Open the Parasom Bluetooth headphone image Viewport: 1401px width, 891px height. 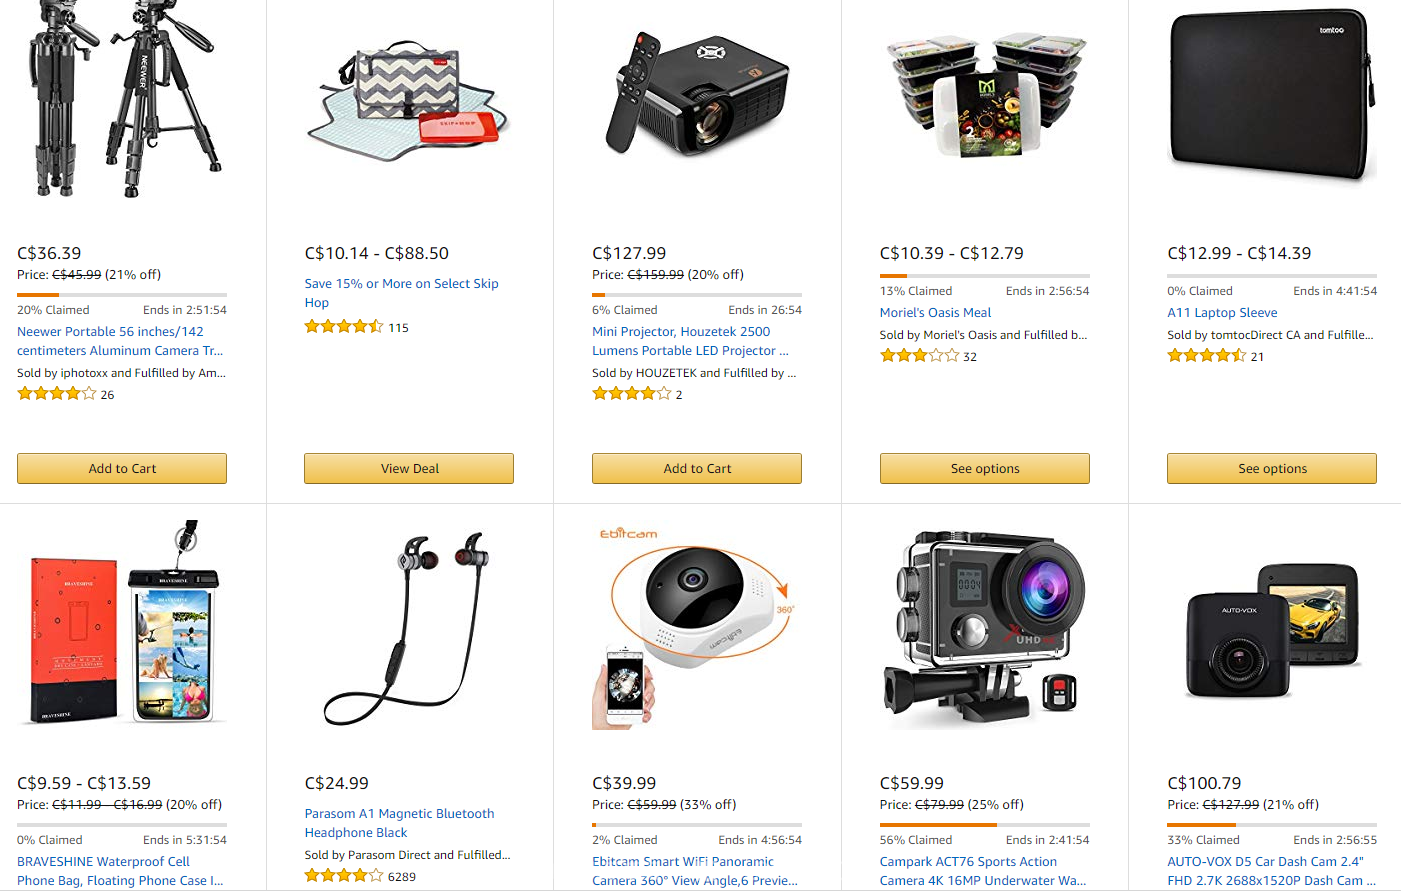pyautogui.click(x=408, y=628)
